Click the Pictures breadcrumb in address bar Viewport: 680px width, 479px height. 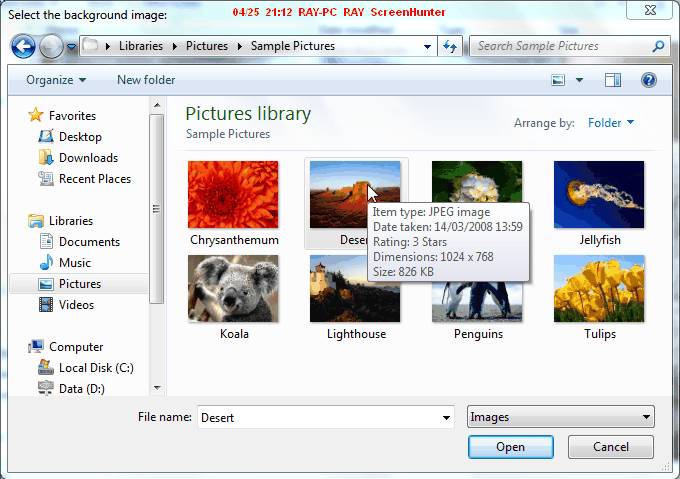(207, 46)
